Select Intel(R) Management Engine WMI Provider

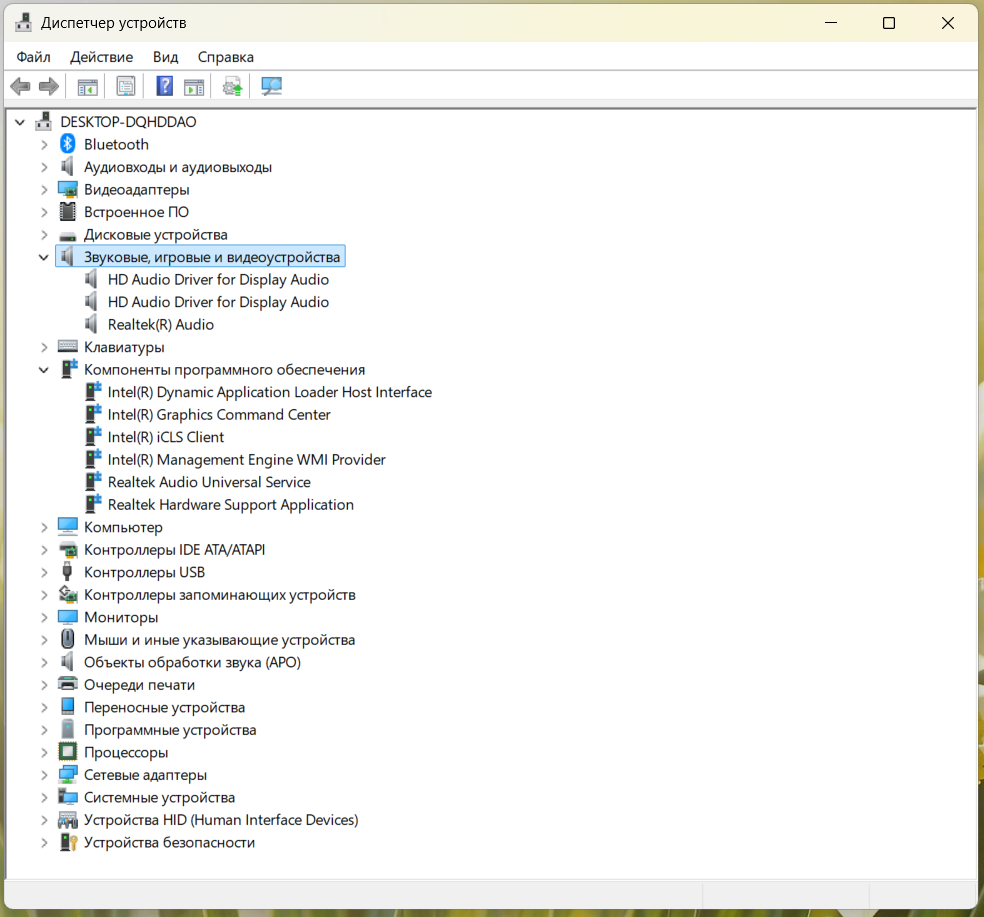pyautogui.click(x=247, y=459)
